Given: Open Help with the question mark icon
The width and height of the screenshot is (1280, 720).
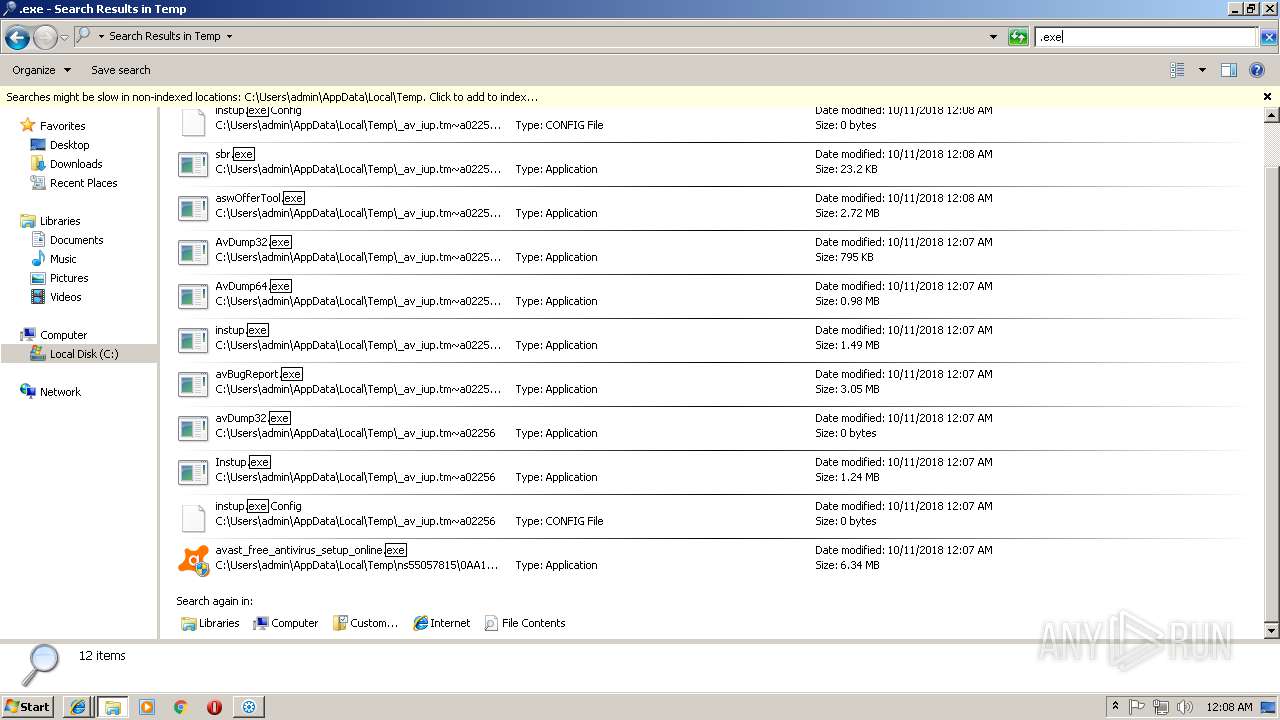Looking at the screenshot, I should tap(1258, 70).
